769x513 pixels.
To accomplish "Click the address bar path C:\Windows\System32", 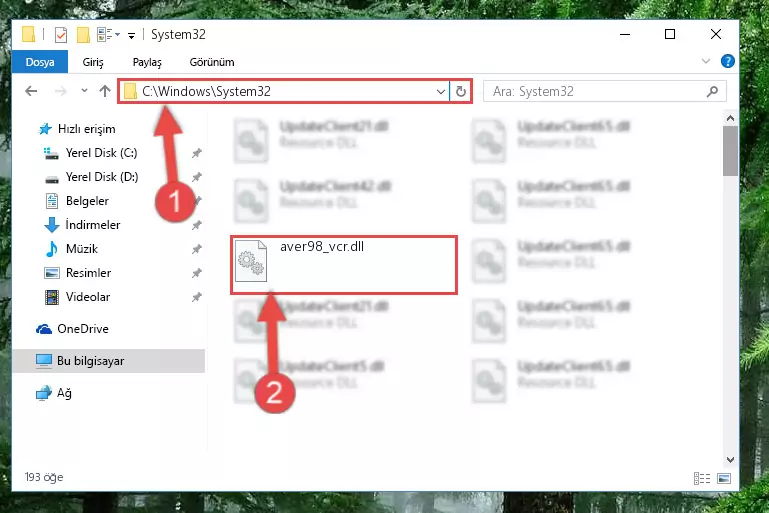I will 206,91.
